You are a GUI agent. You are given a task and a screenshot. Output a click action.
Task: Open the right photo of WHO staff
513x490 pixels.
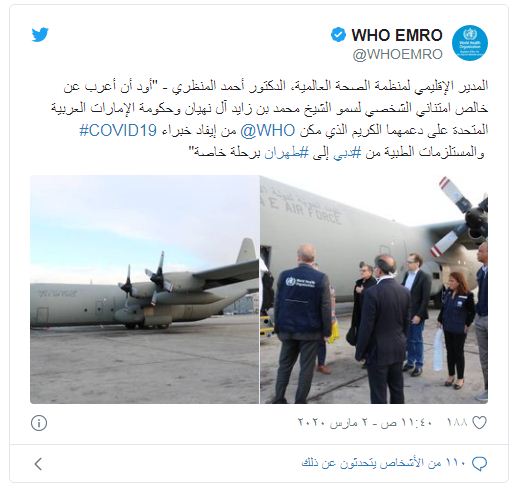tap(374, 289)
